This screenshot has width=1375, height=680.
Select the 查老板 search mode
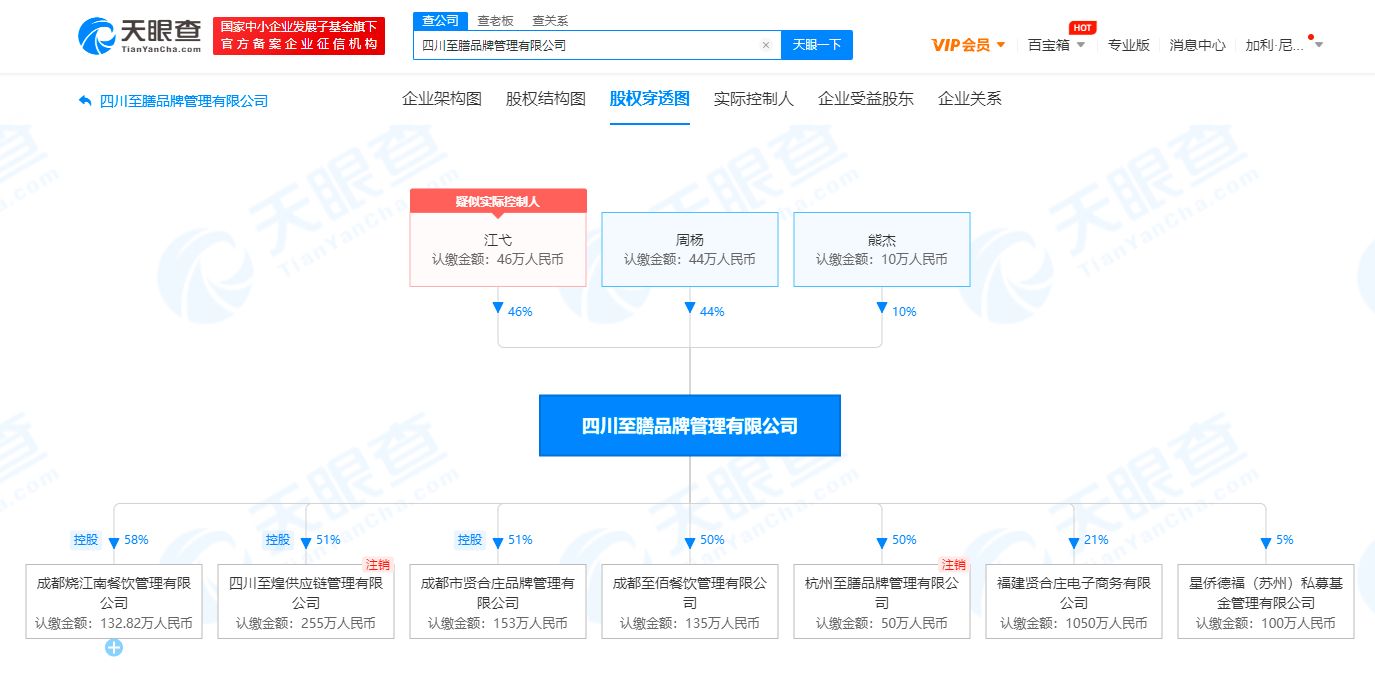click(x=495, y=20)
